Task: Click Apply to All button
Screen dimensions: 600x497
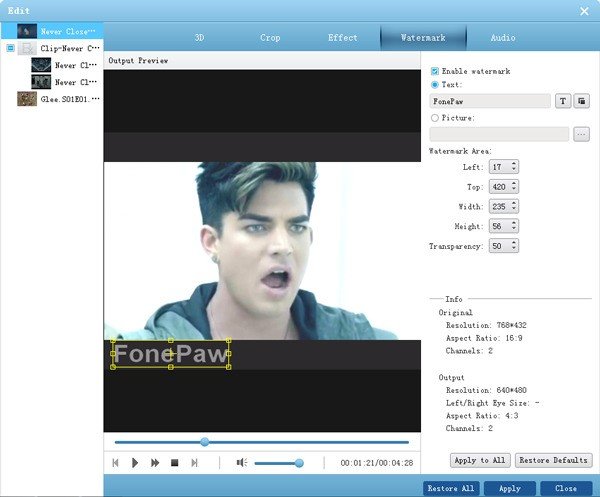Action: [x=480, y=460]
